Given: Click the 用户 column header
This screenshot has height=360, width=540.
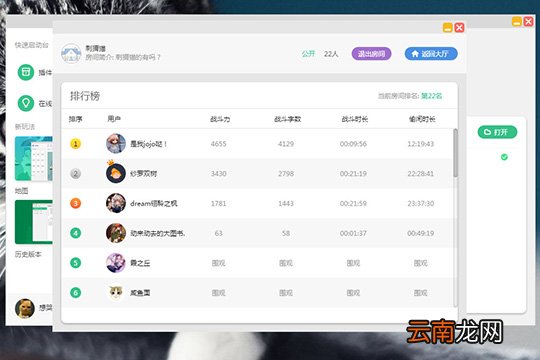Looking at the screenshot, I should click(x=114, y=119).
